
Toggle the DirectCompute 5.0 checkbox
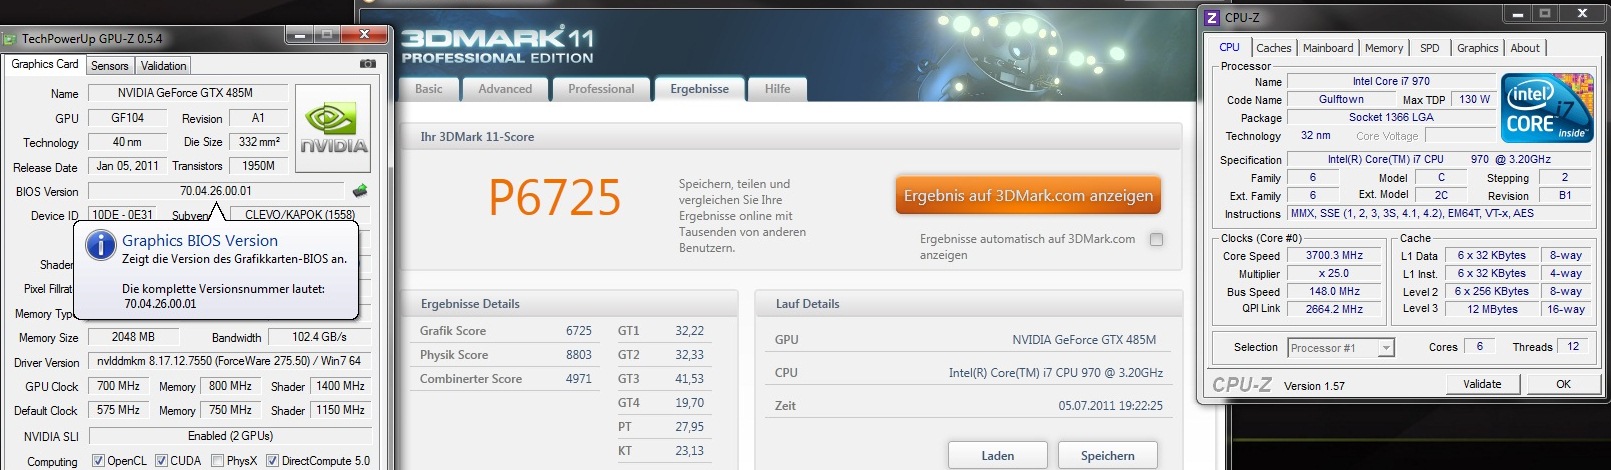tap(272, 461)
